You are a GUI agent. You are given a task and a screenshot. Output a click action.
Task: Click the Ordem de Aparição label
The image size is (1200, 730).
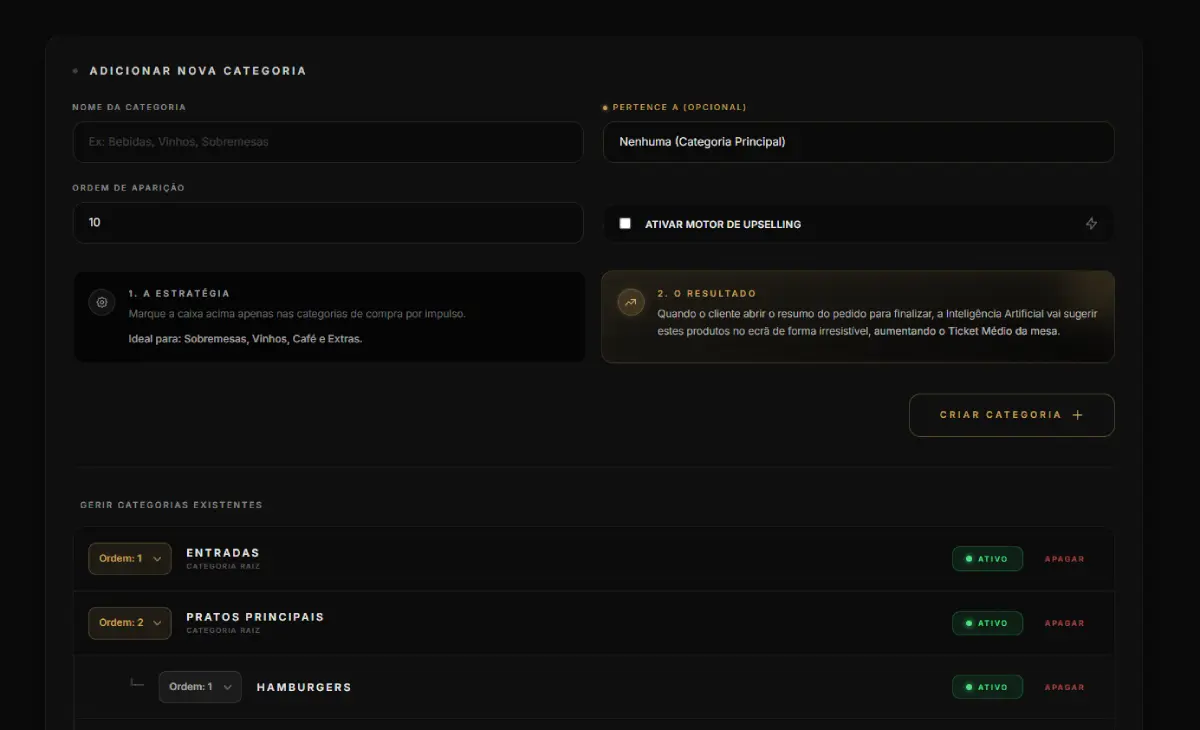(128, 188)
